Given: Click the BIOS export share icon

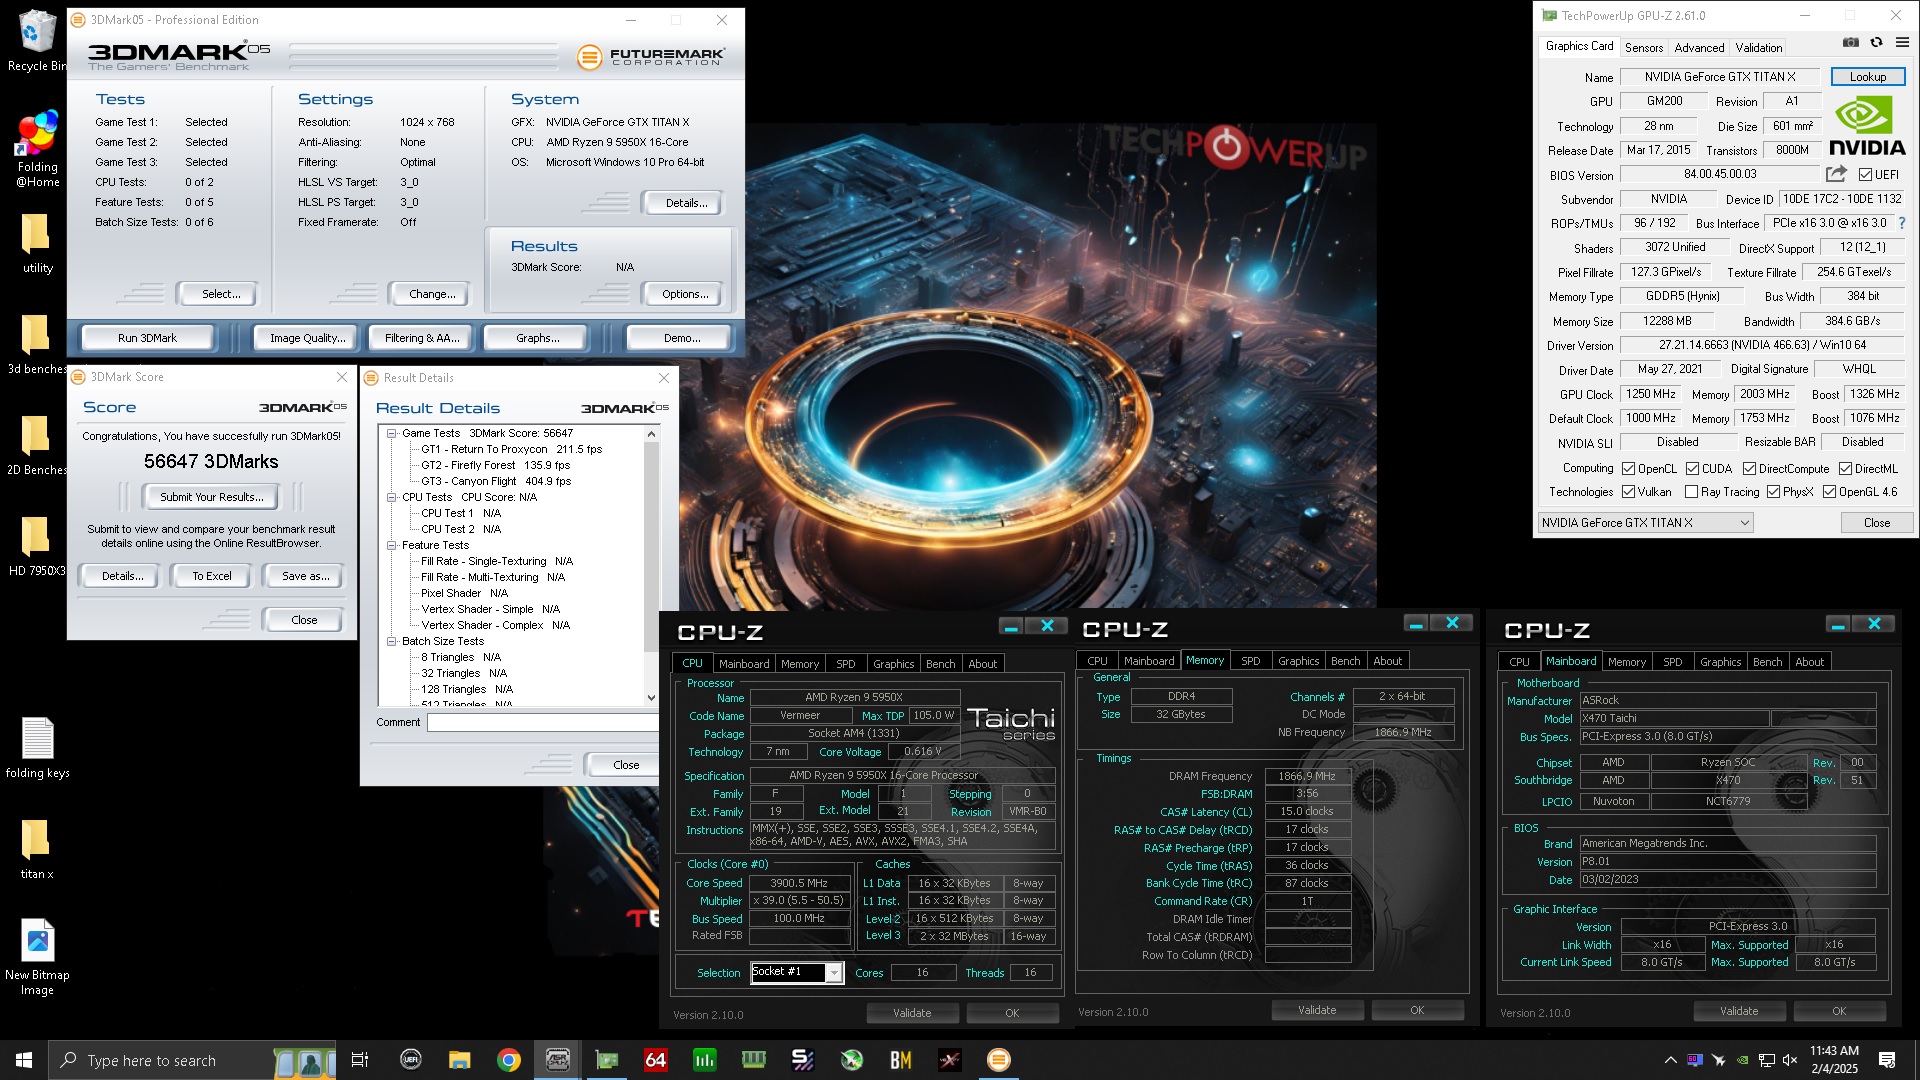Looking at the screenshot, I should coord(1836,174).
